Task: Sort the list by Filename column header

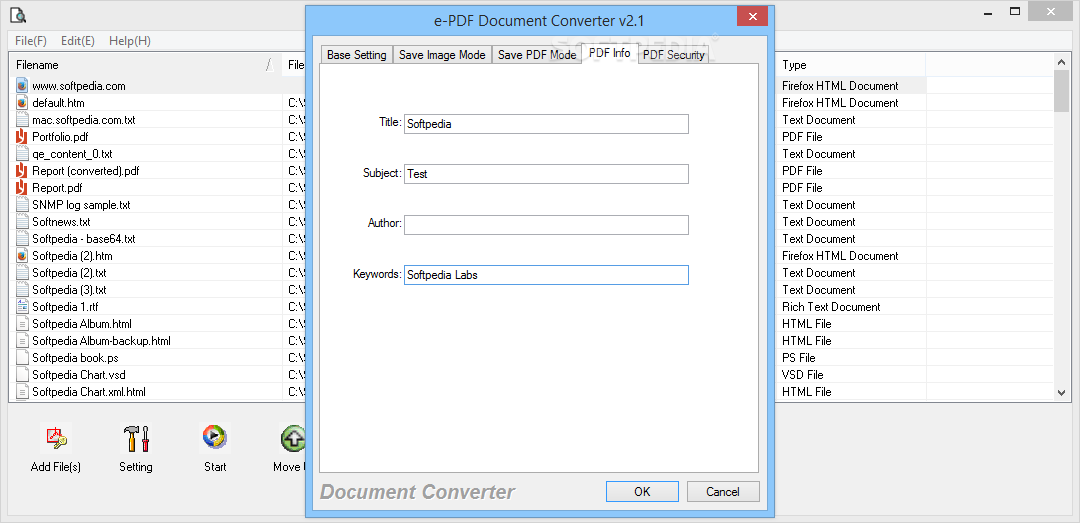Action: click(x=145, y=65)
